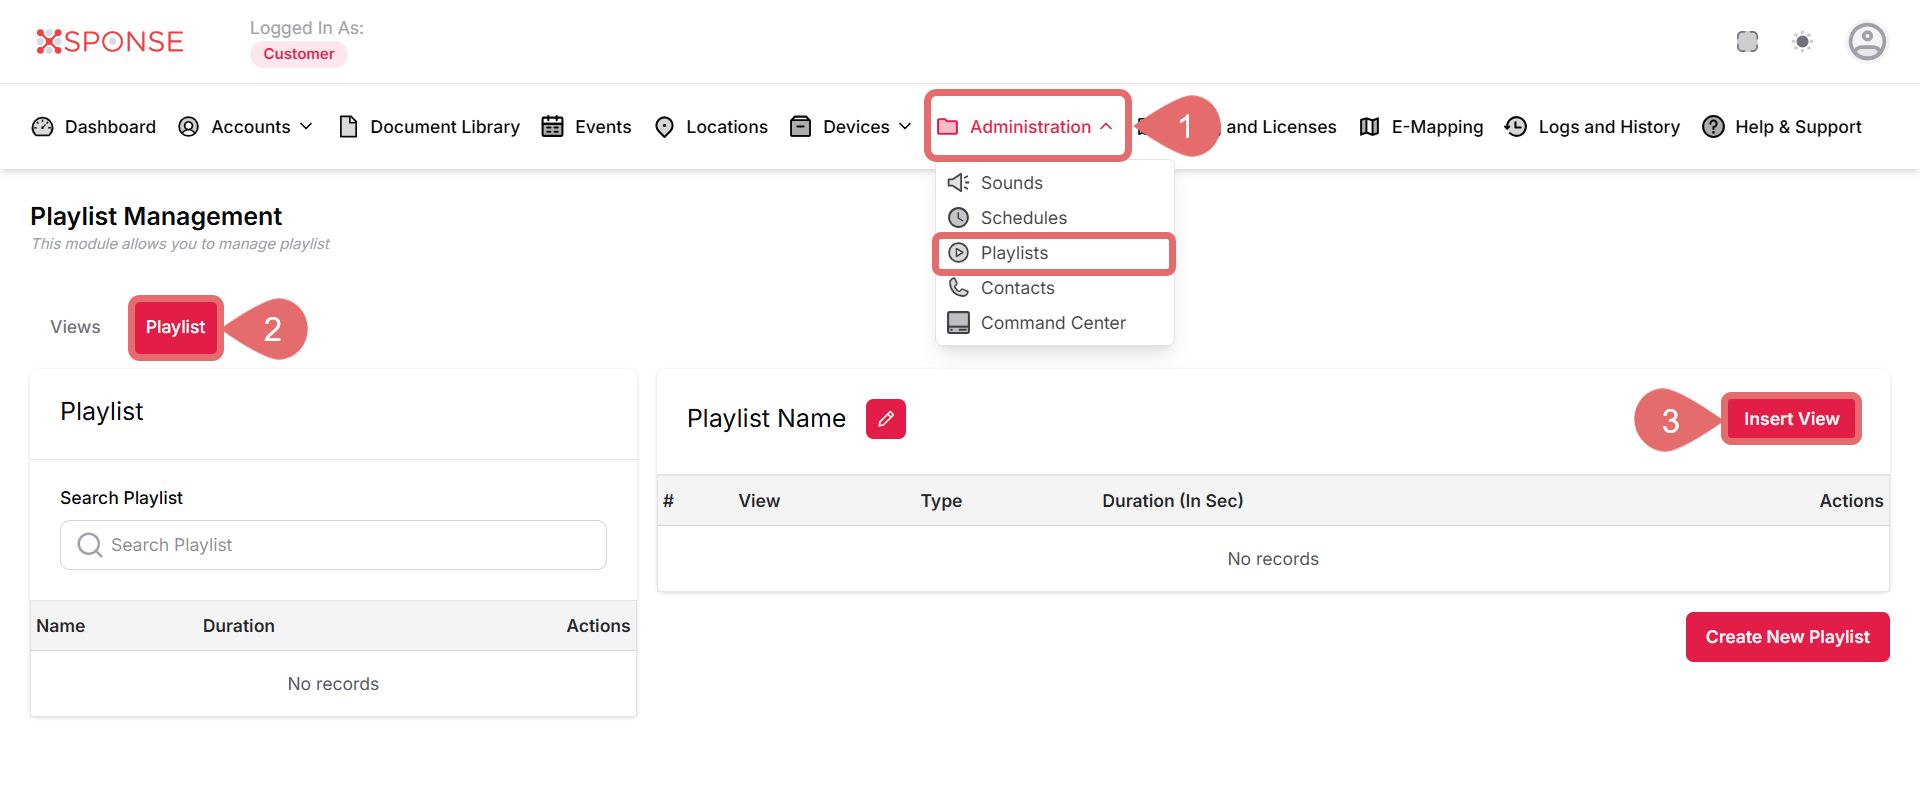This screenshot has width=1920, height=812.
Task: Click the XSPONSE logo
Action: [110, 42]
